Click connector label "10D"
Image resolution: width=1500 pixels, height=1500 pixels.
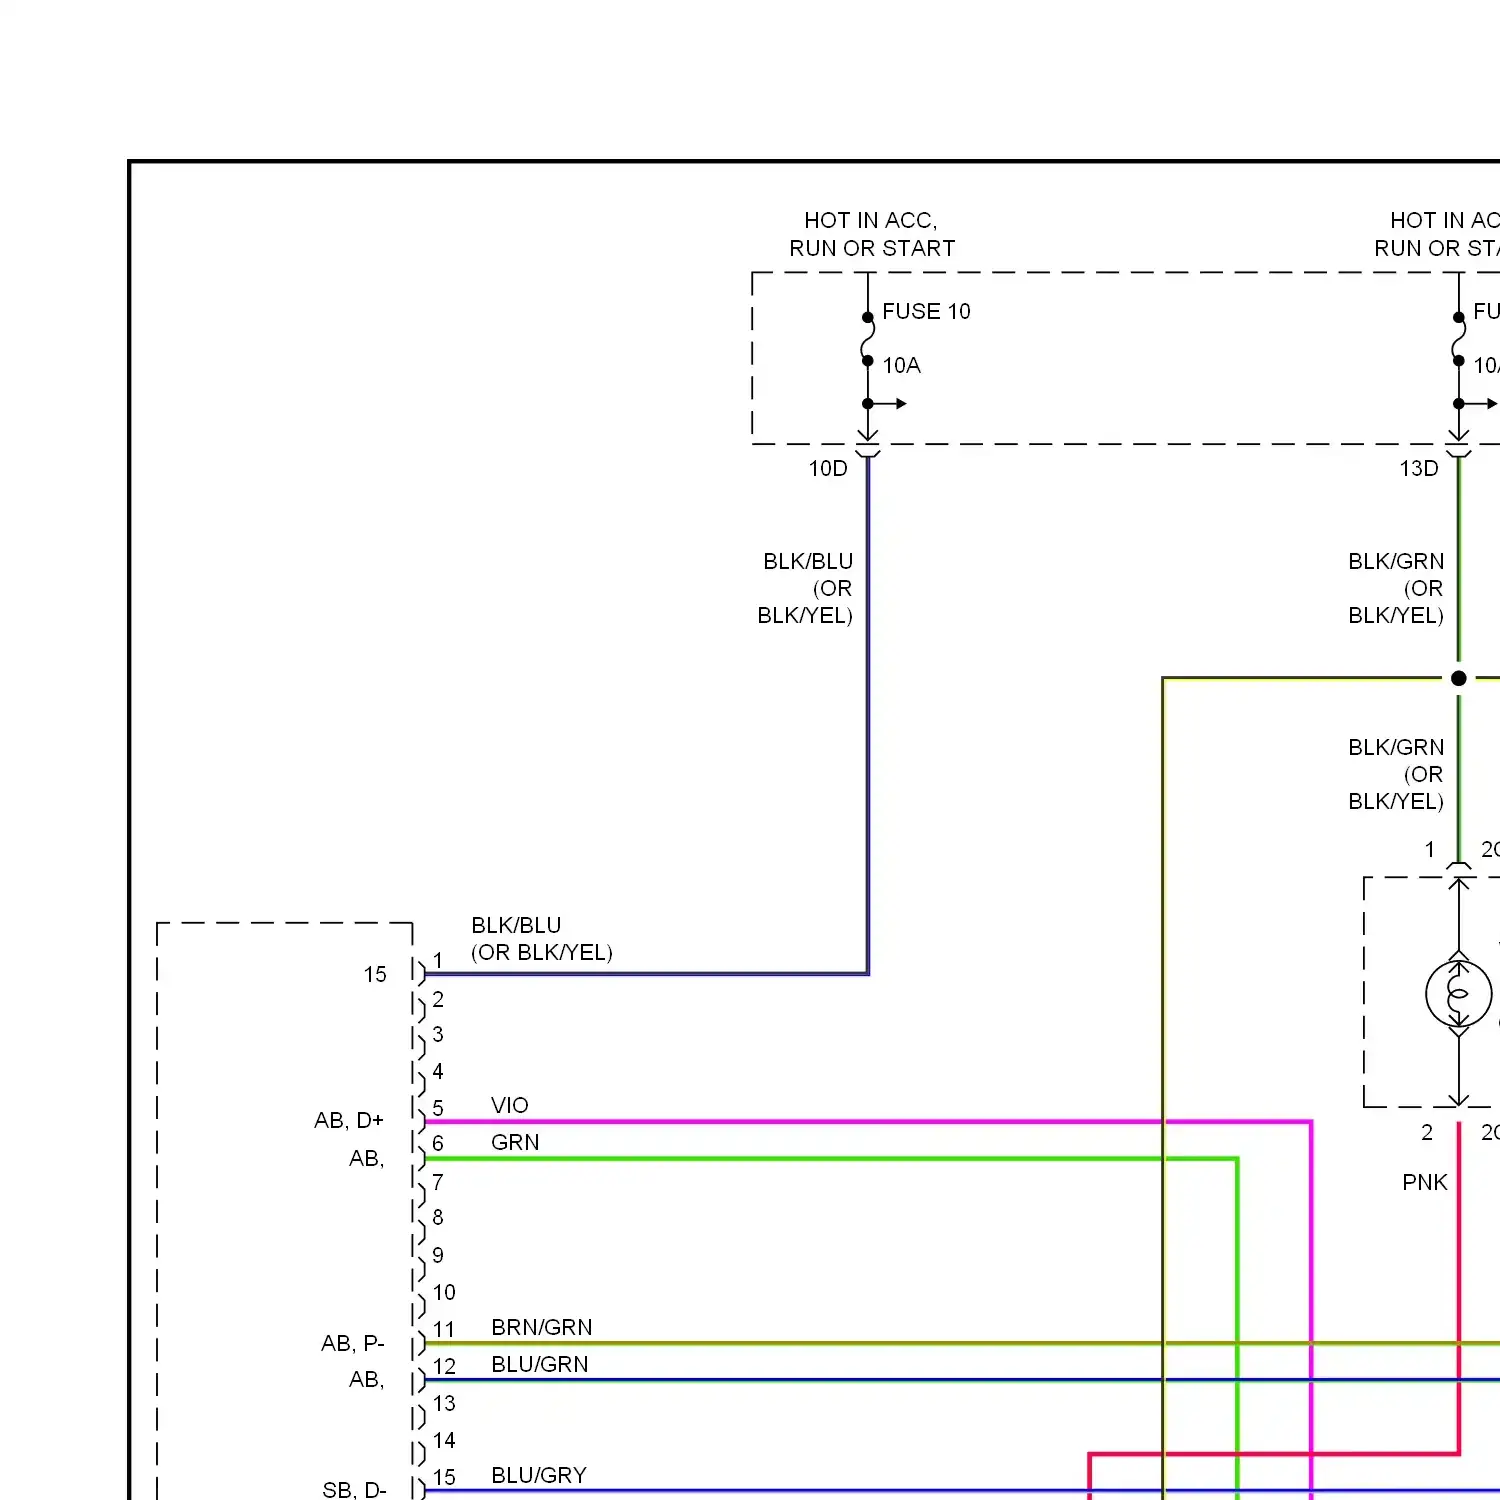828,468
